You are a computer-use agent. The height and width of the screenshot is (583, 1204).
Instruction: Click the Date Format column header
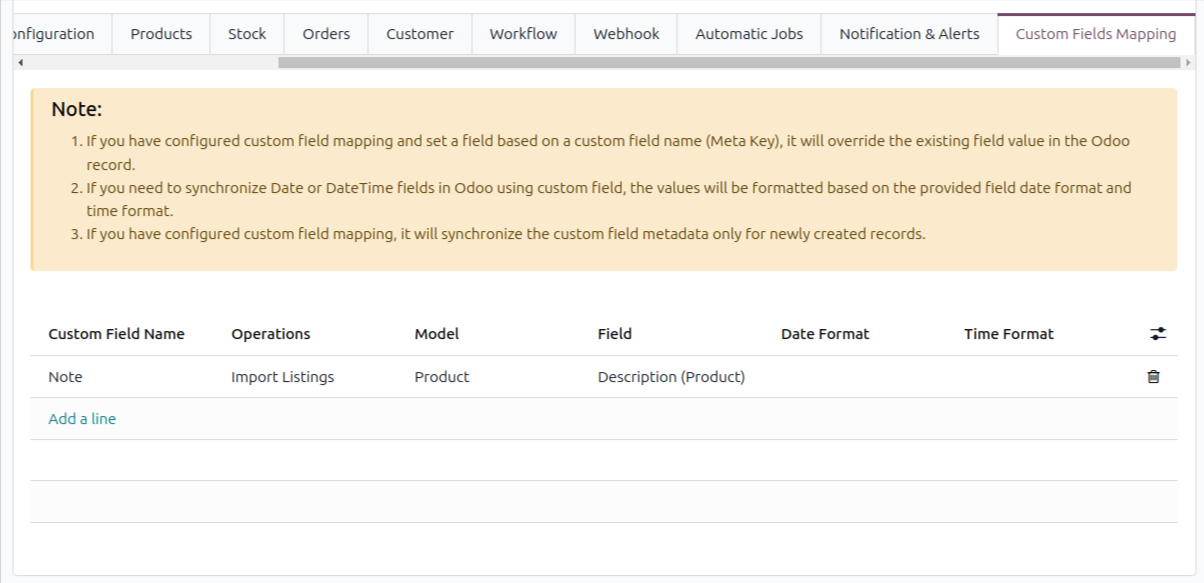pyautogui.click(x=825, y=334)
